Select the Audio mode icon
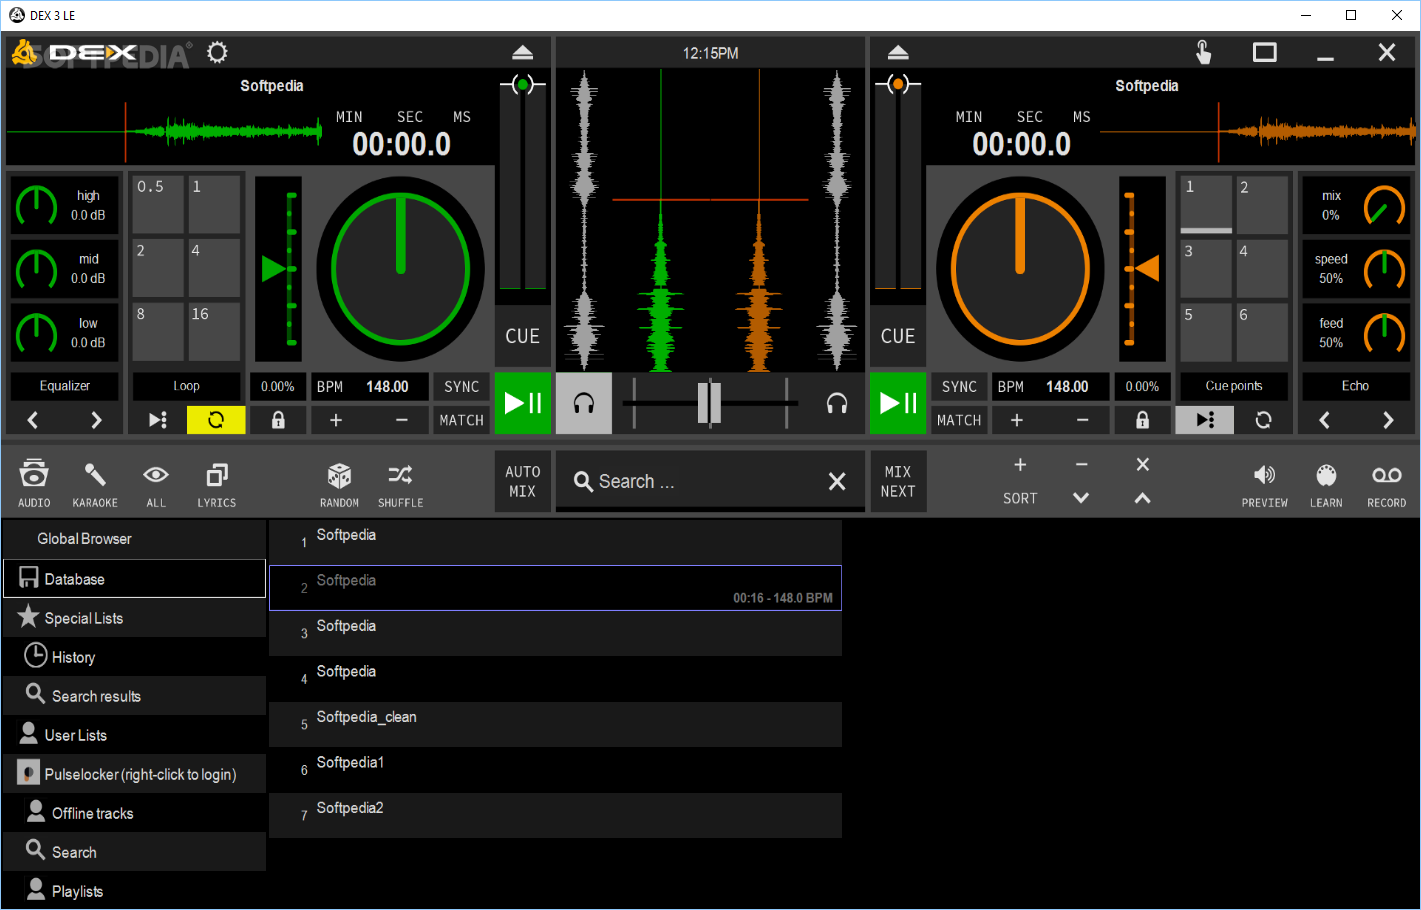 34,483
